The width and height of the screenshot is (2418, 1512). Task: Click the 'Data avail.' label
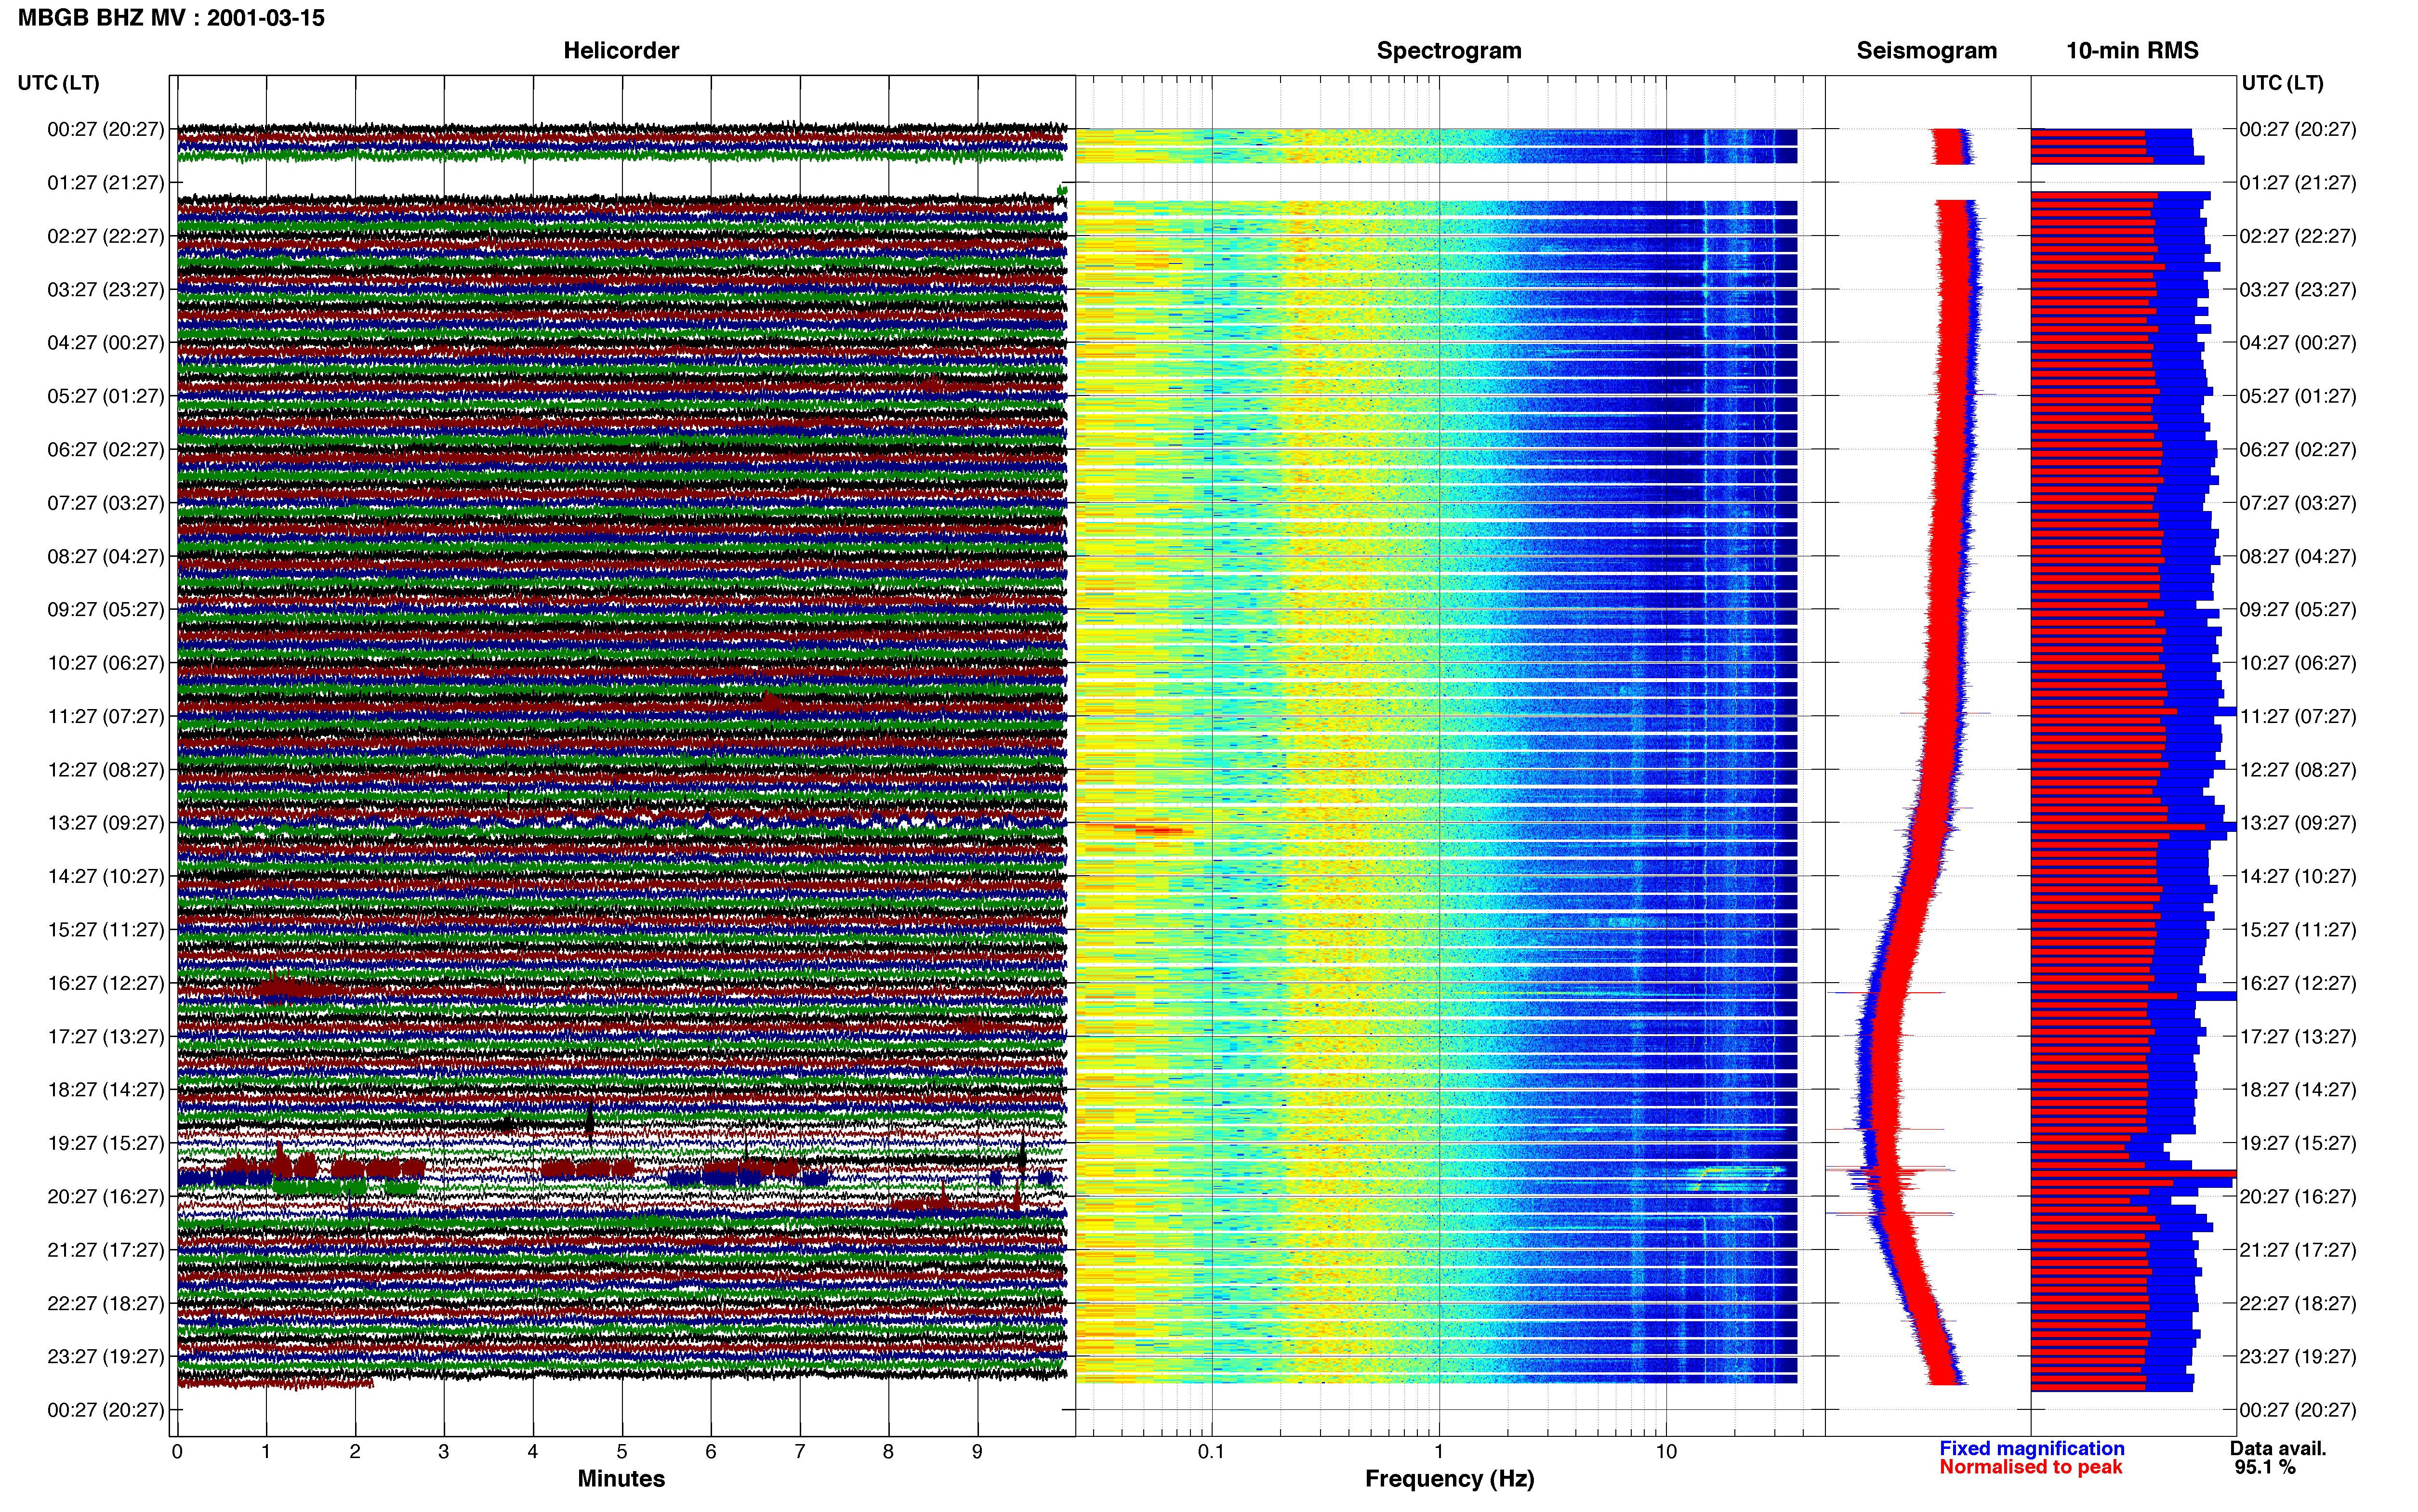point(2278,1449)
